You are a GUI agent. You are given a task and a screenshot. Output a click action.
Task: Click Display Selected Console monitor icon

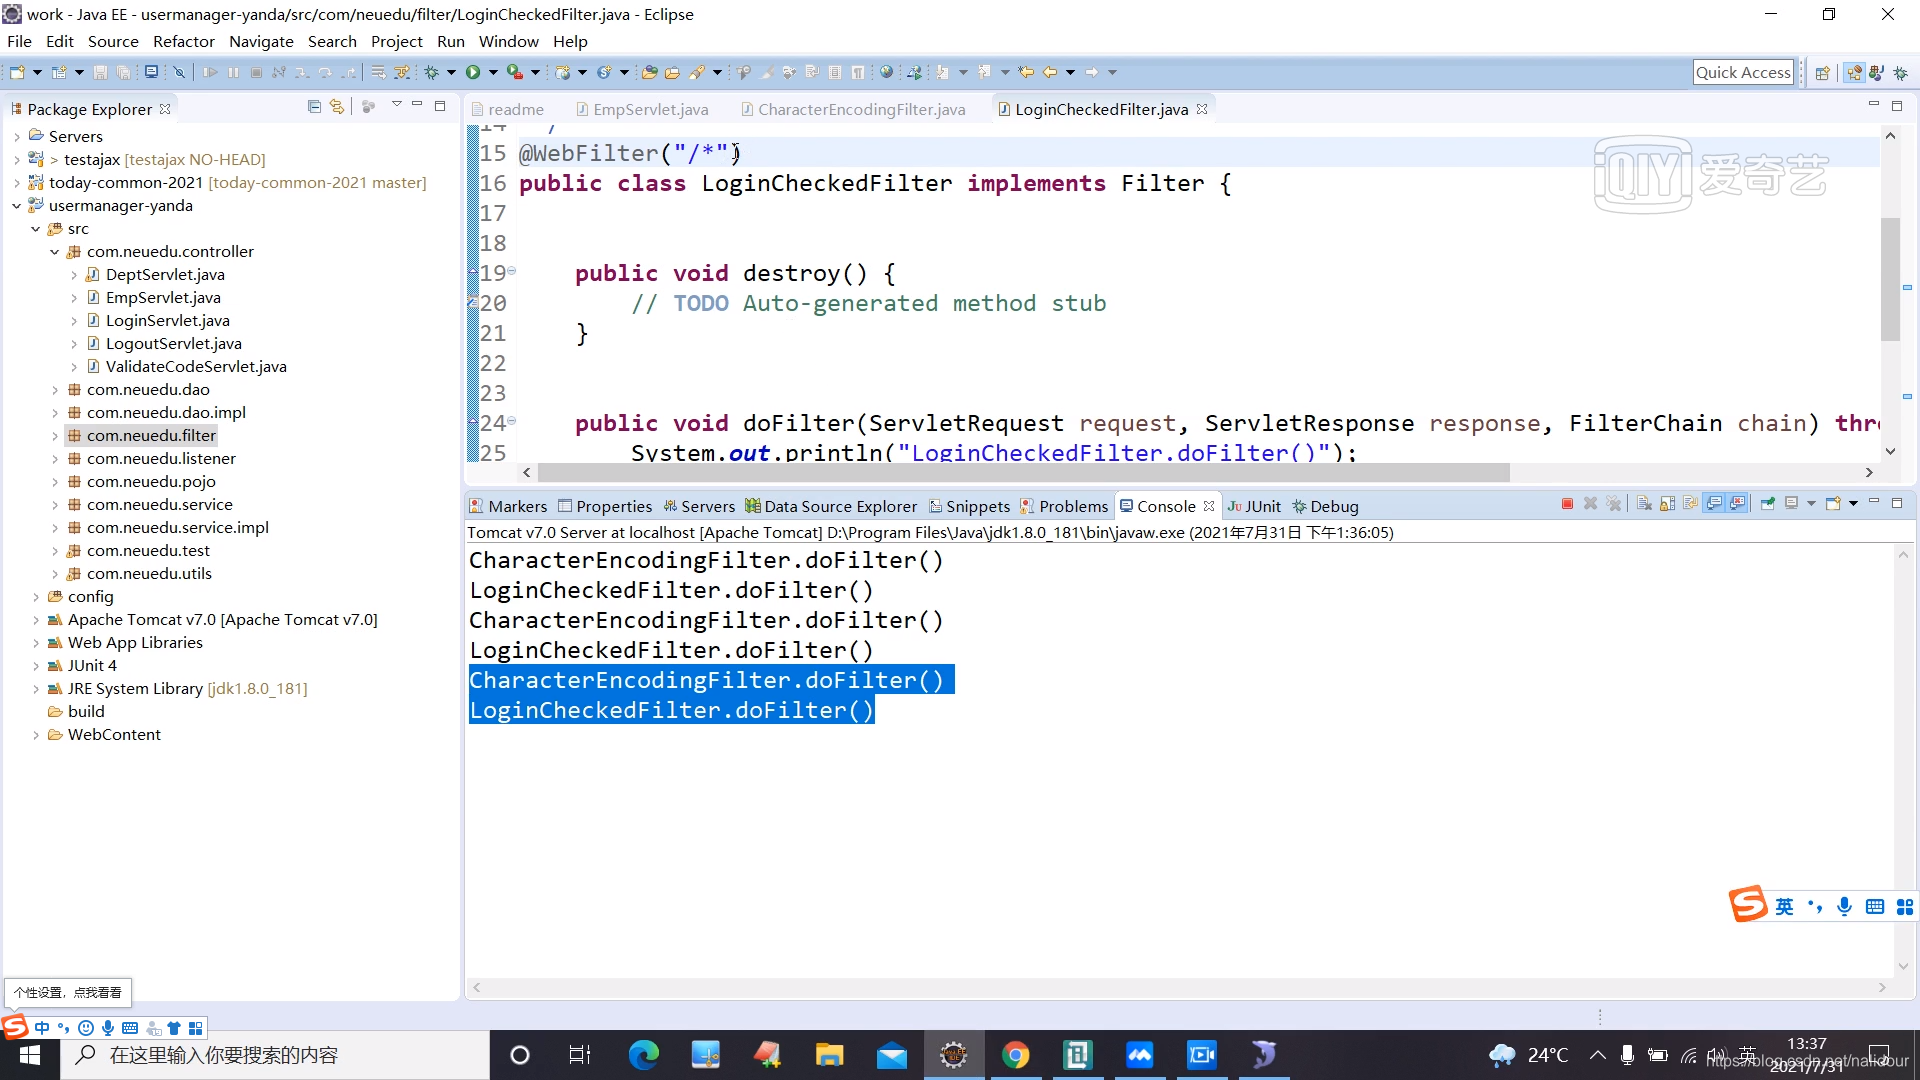coord(1792,504)
